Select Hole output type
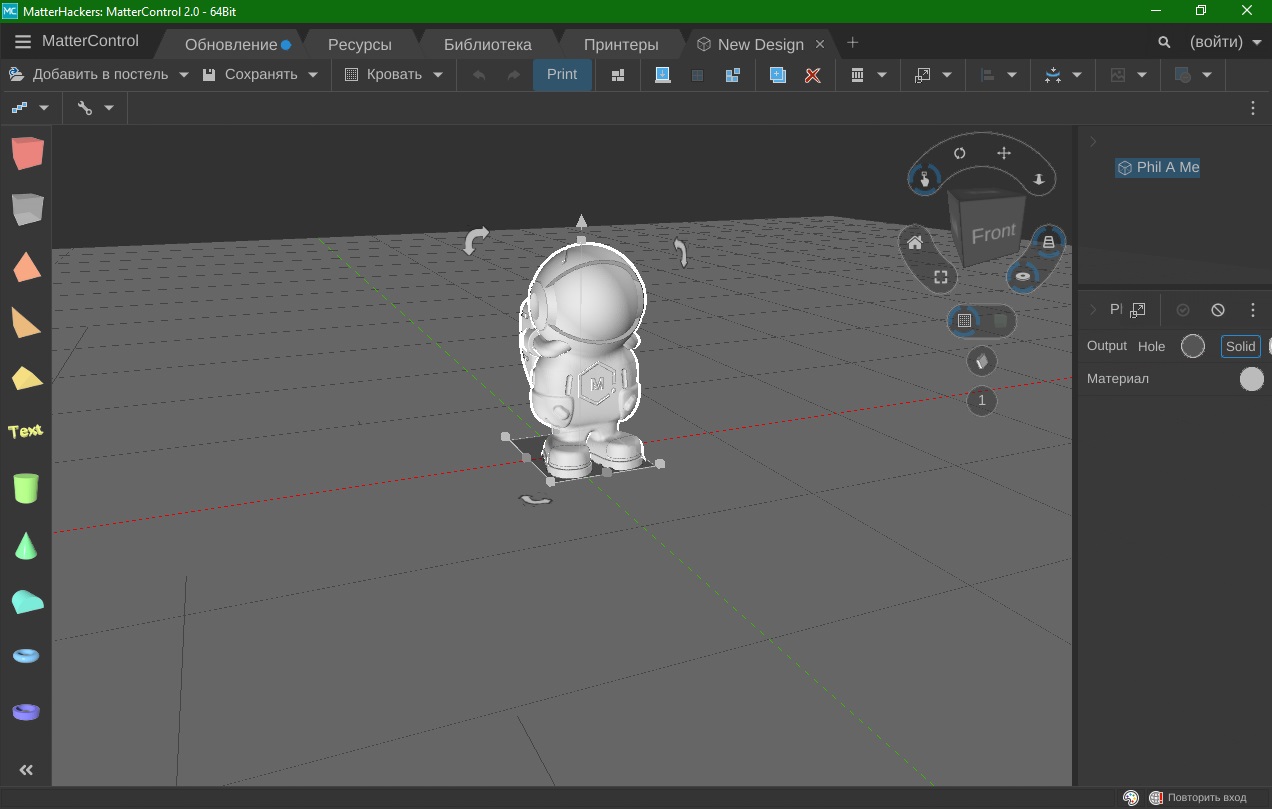Image resolution: width=1272 pixels, height=809 pixels. point(1152,346)
